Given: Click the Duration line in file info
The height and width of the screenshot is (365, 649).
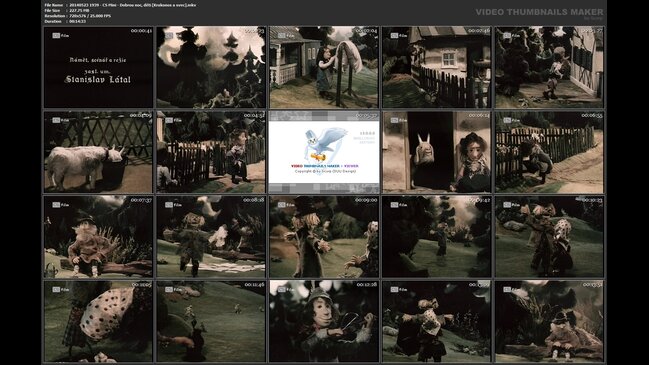Looking at the screenshot, I should 65,21.
